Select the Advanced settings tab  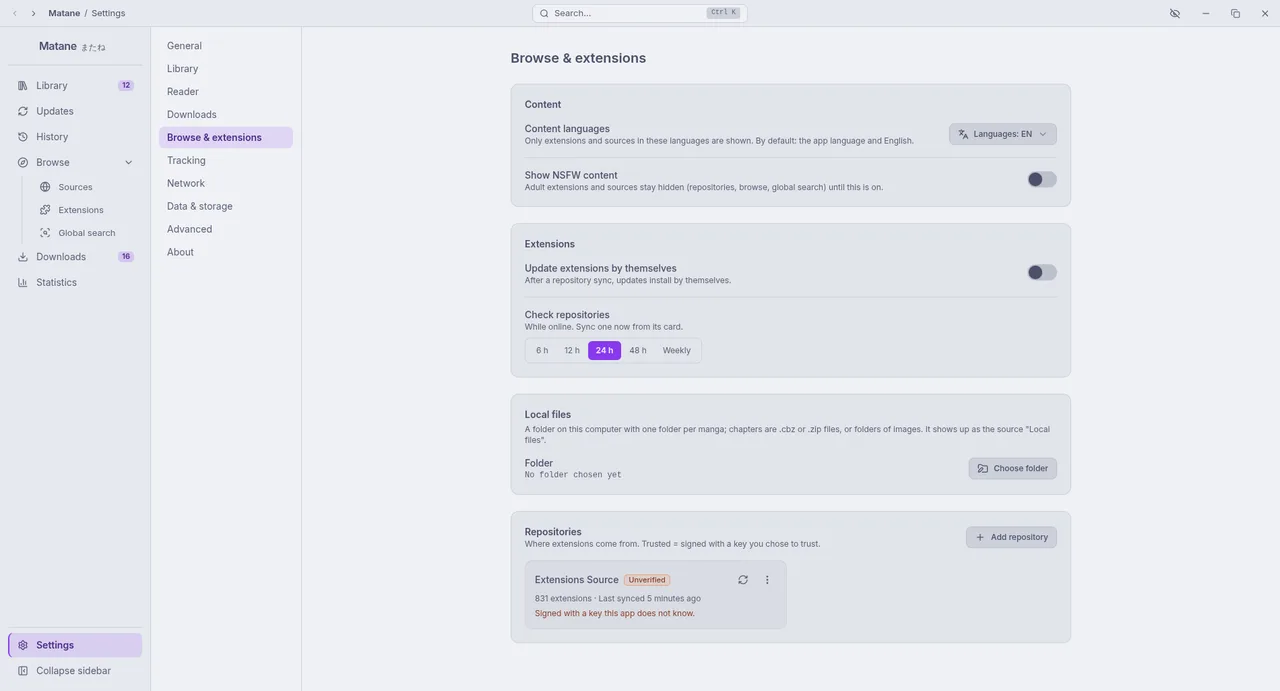pos(226,229)
